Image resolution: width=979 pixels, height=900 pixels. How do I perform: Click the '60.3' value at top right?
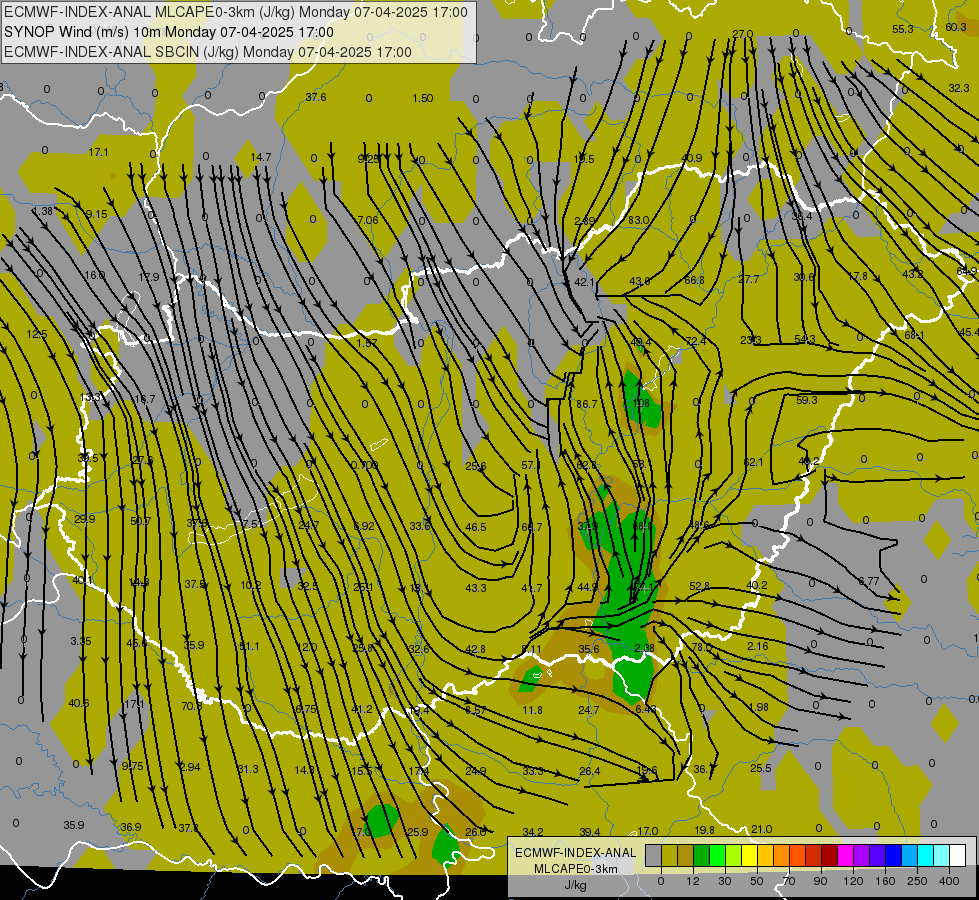[x=956, y=27]
